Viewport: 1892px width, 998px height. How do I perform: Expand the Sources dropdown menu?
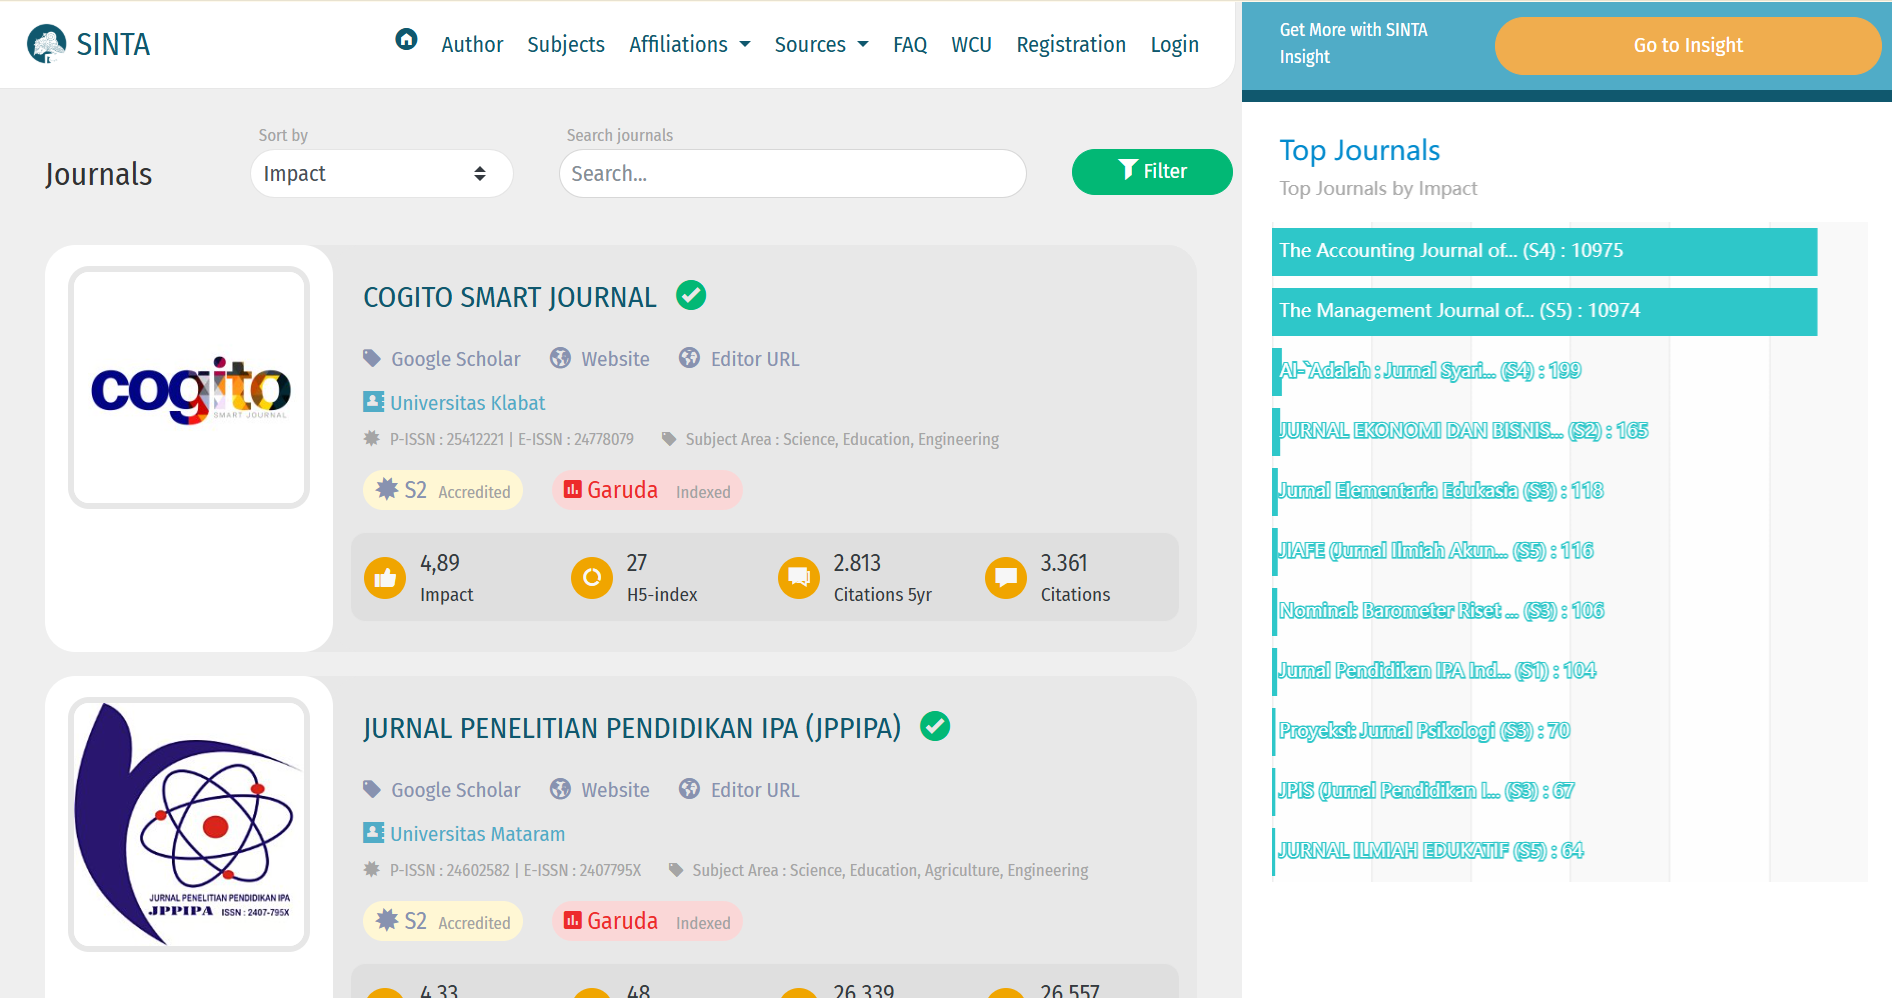[821, 45]
